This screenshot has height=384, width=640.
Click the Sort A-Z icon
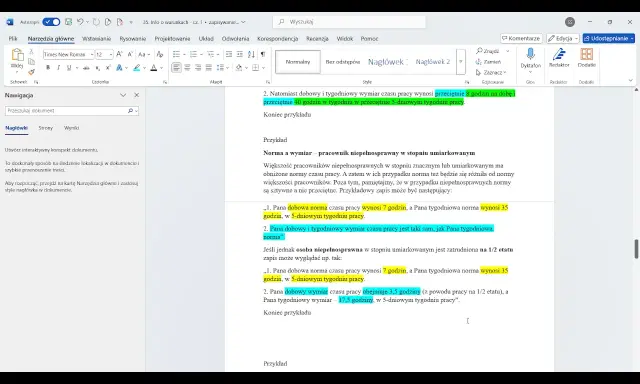(x=251, y=54)
